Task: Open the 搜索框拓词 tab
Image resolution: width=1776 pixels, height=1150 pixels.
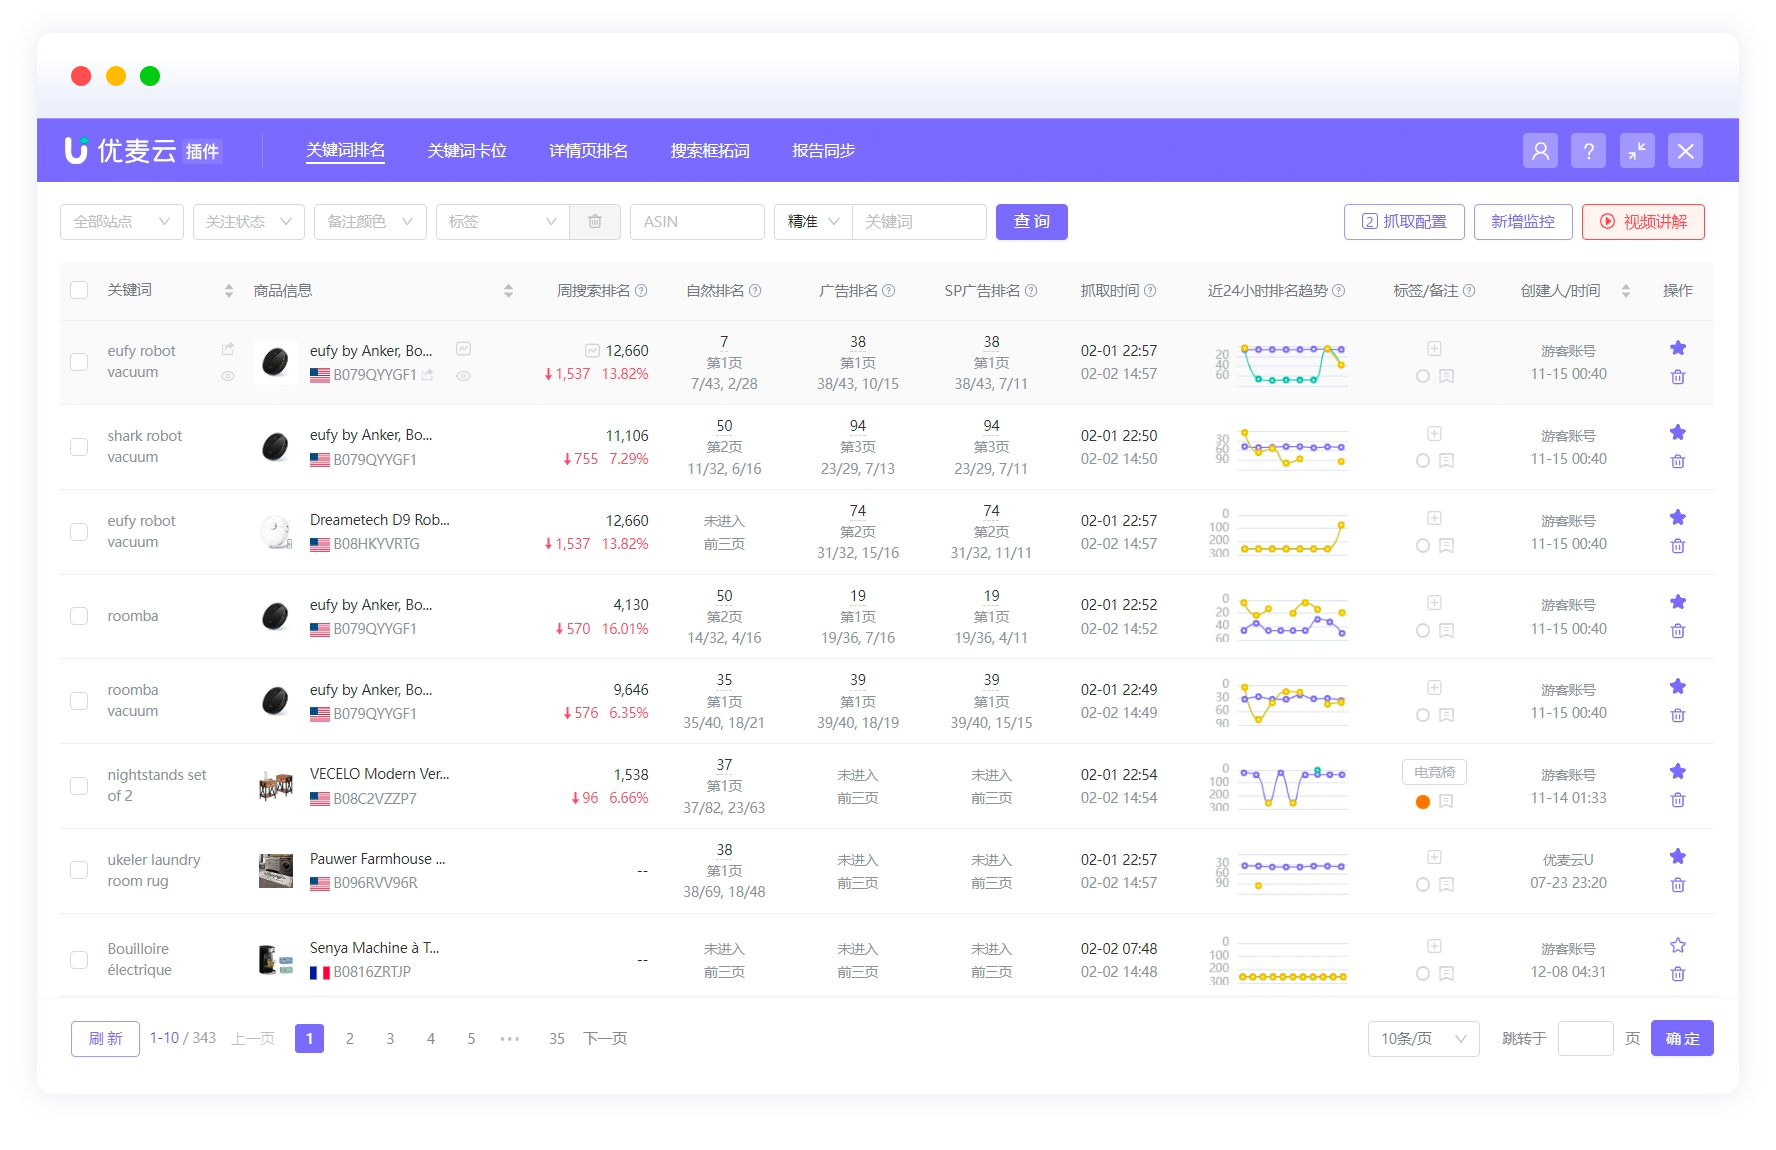Action: (710, 151)
